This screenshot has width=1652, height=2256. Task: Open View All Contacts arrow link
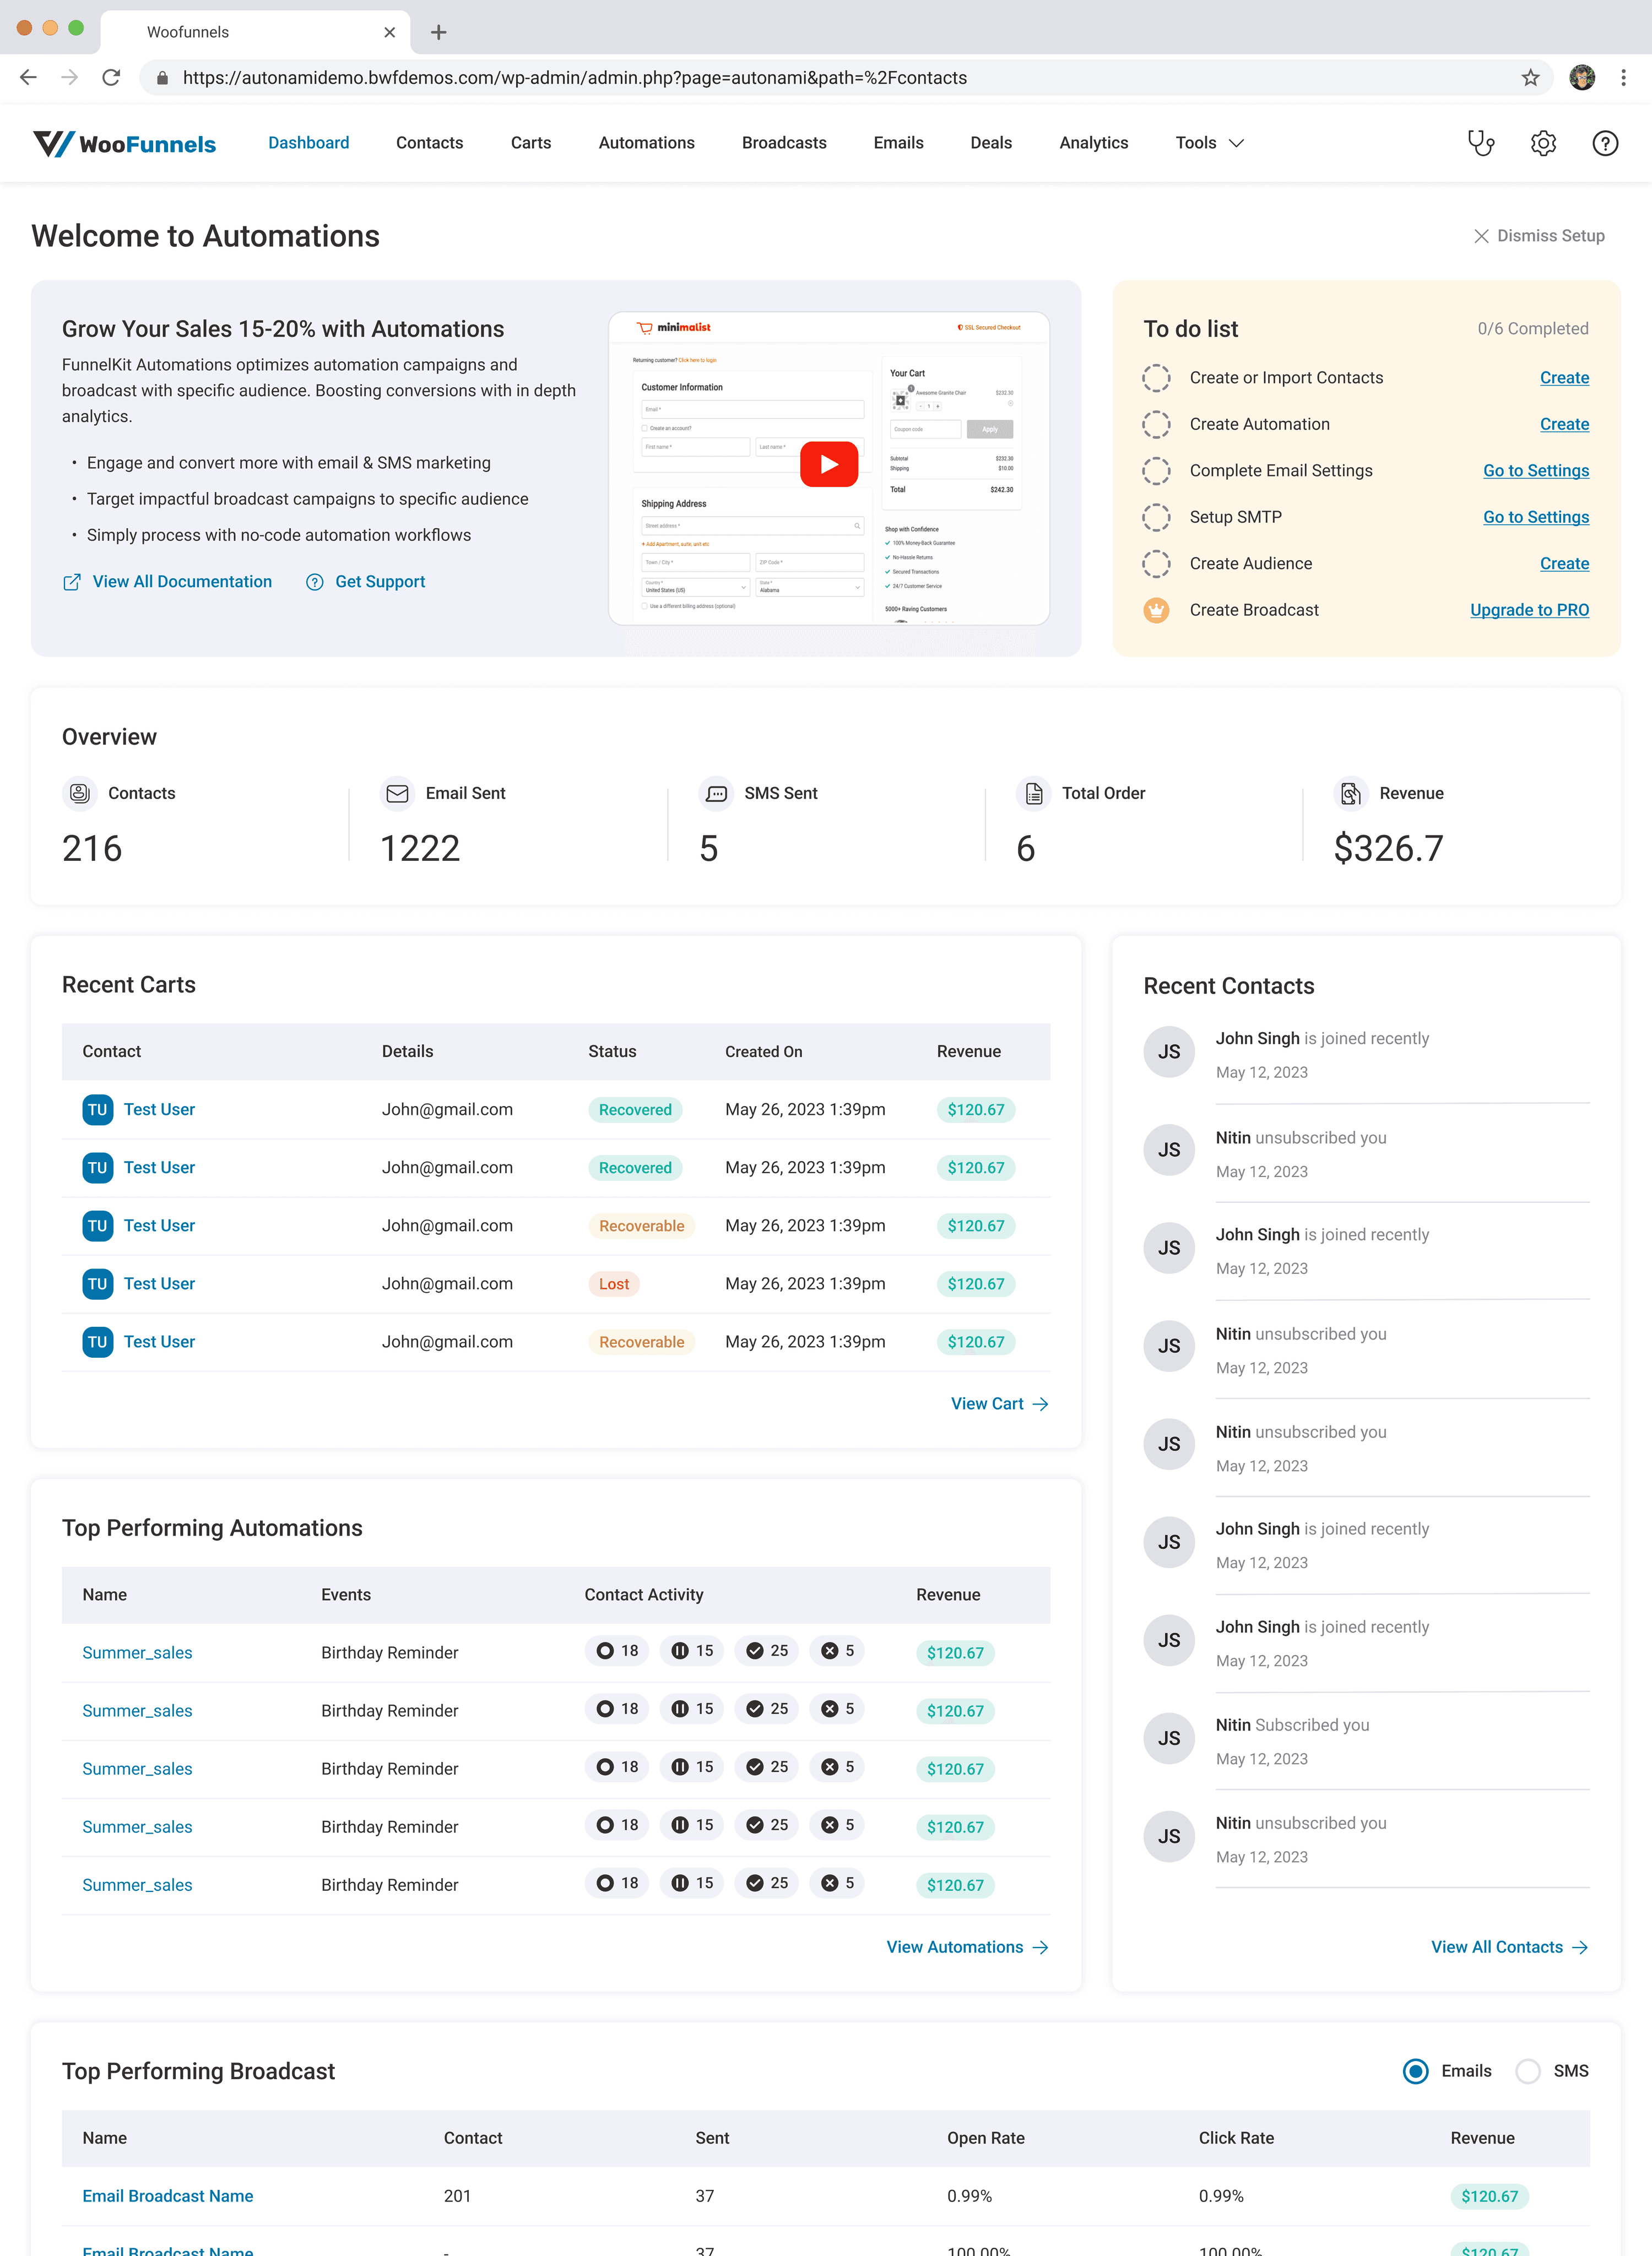click(1508, 1947)
